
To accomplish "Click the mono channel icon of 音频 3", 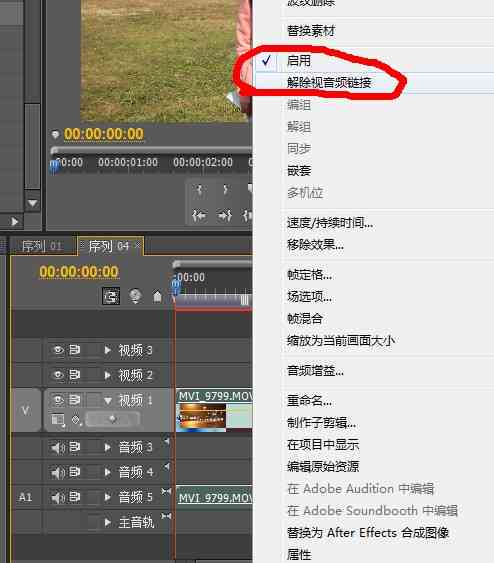I will pos(167,441).
